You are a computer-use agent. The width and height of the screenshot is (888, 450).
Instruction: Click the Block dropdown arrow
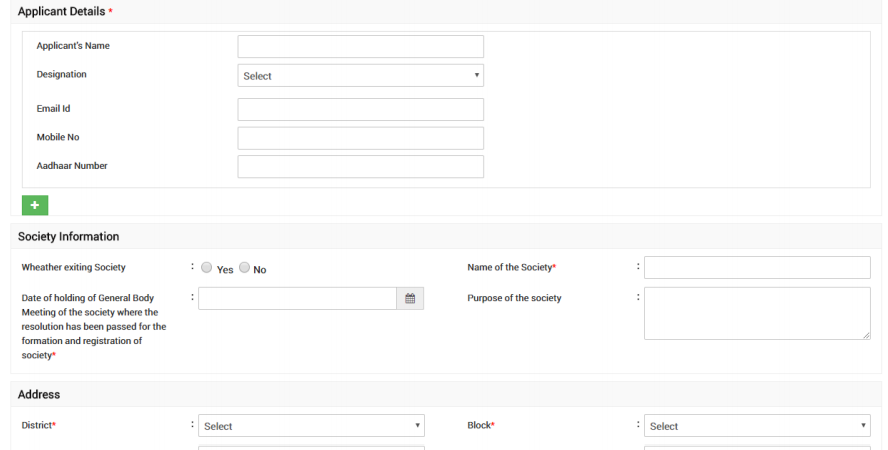pyautogui.click(x=864, y=426)
